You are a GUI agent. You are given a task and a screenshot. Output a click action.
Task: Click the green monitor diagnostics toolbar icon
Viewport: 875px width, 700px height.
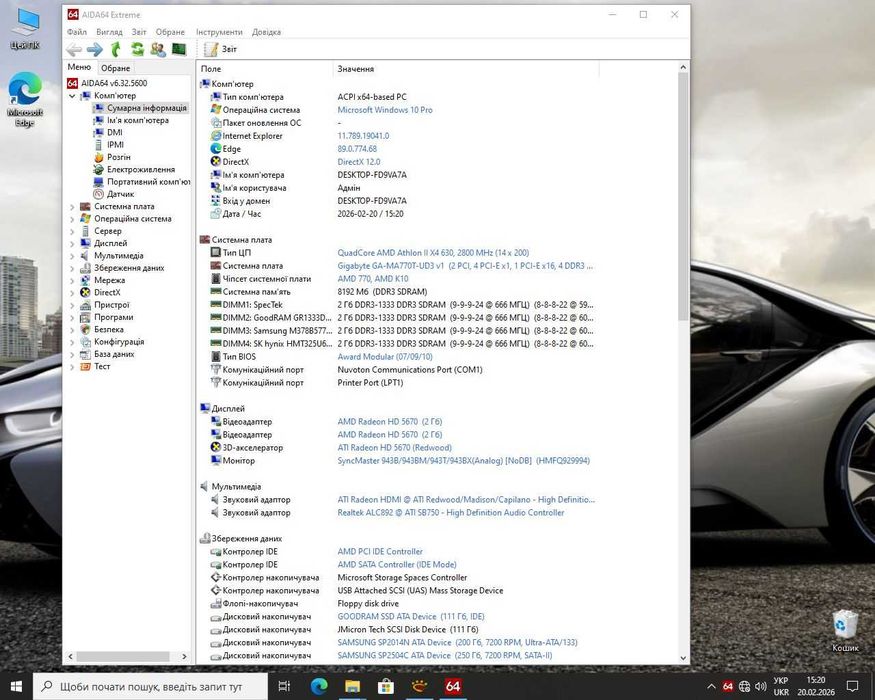(x=179, y=50)
